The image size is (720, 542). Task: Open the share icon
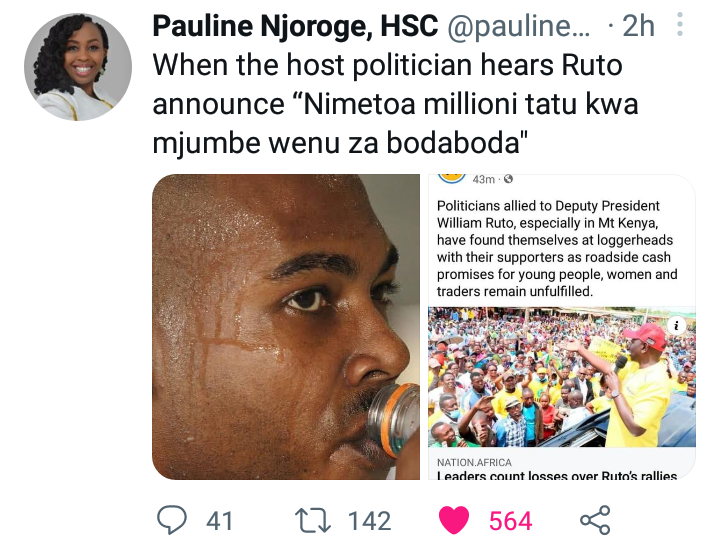tap(595, 520)
